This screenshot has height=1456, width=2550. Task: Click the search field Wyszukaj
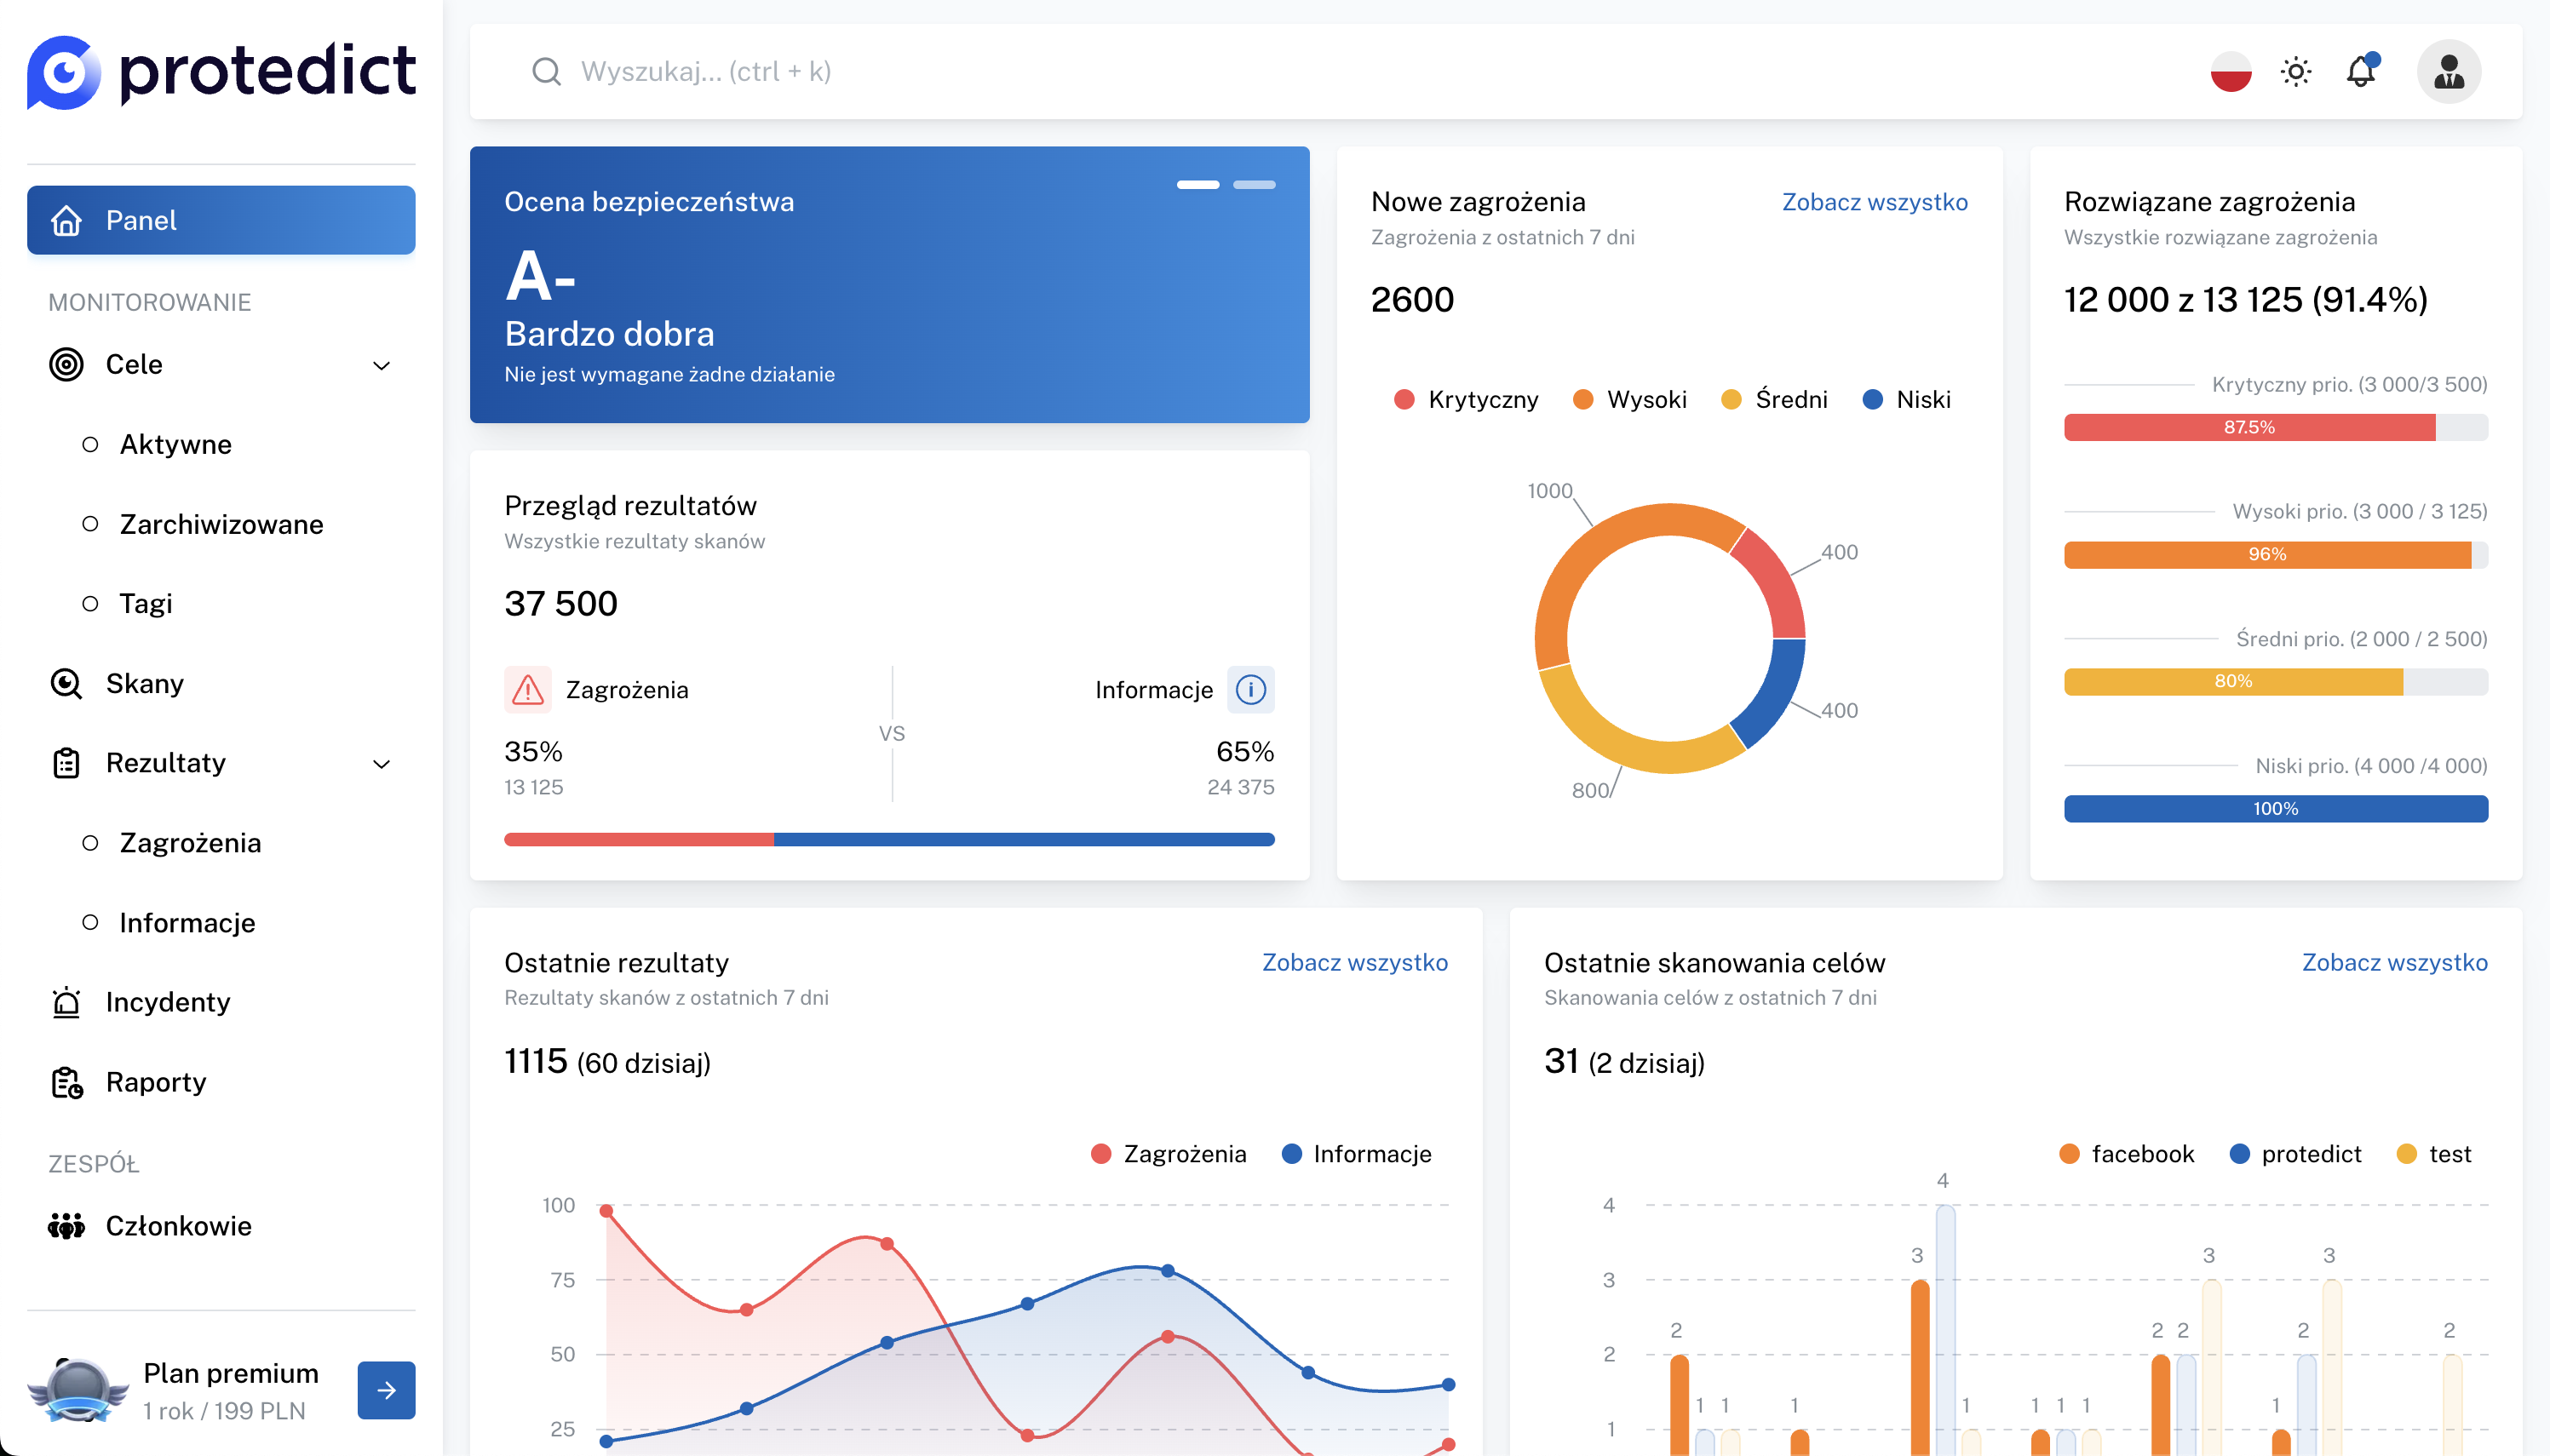click(706, 72)
